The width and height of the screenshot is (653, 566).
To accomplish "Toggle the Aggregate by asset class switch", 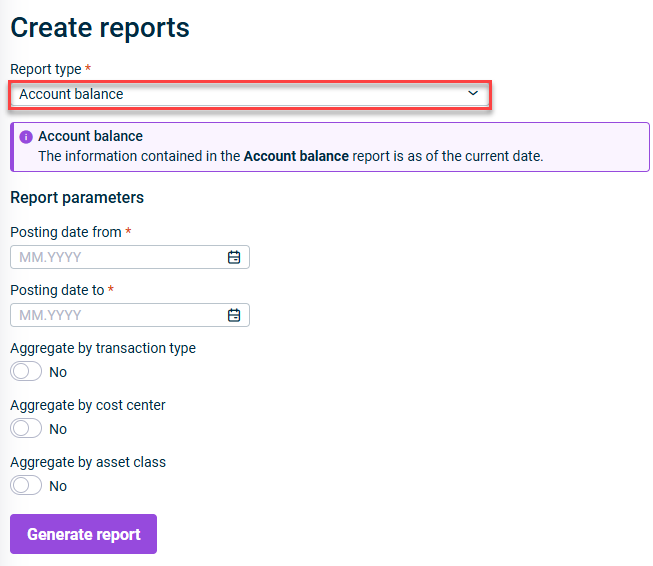I will tap(26, 486).
